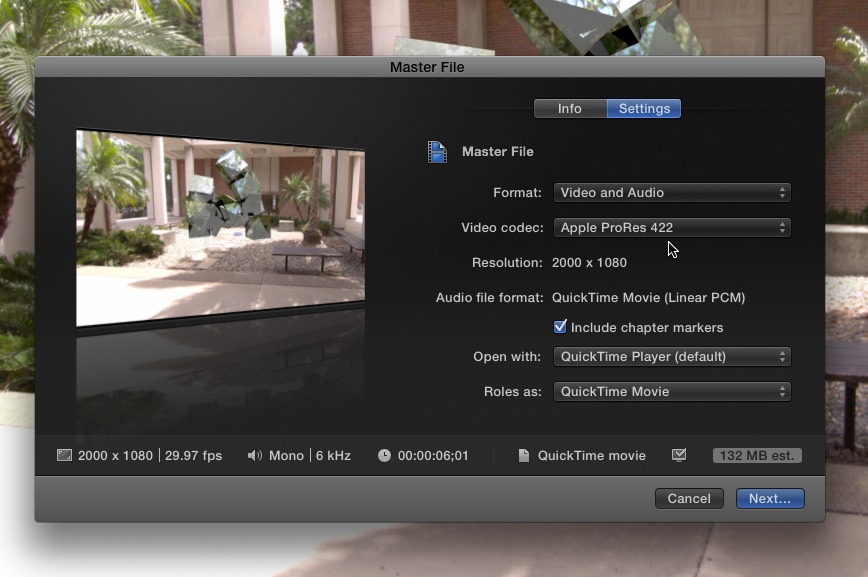This screenshot has width=868, height=577.
Task: Open the Open with dropdown menu
Action: click(672, 357)
